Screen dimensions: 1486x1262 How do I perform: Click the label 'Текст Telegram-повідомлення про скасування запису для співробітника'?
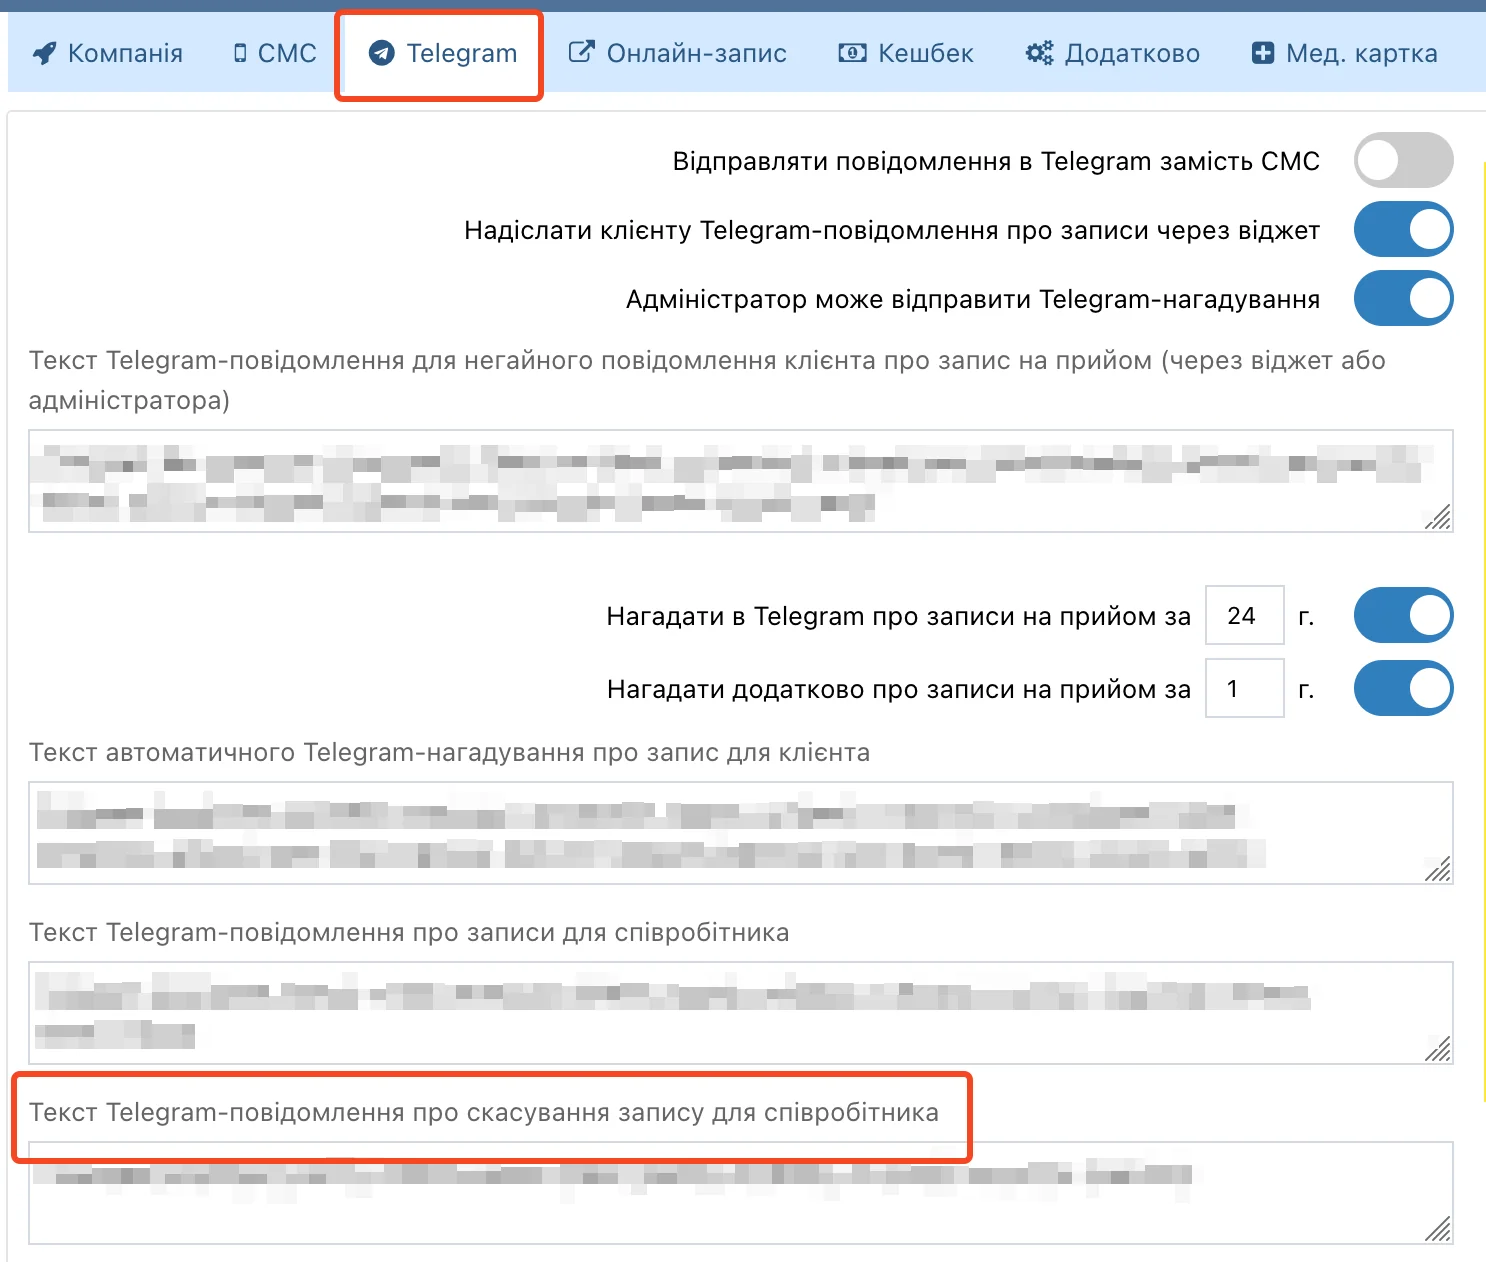[x=484, y=1112]
